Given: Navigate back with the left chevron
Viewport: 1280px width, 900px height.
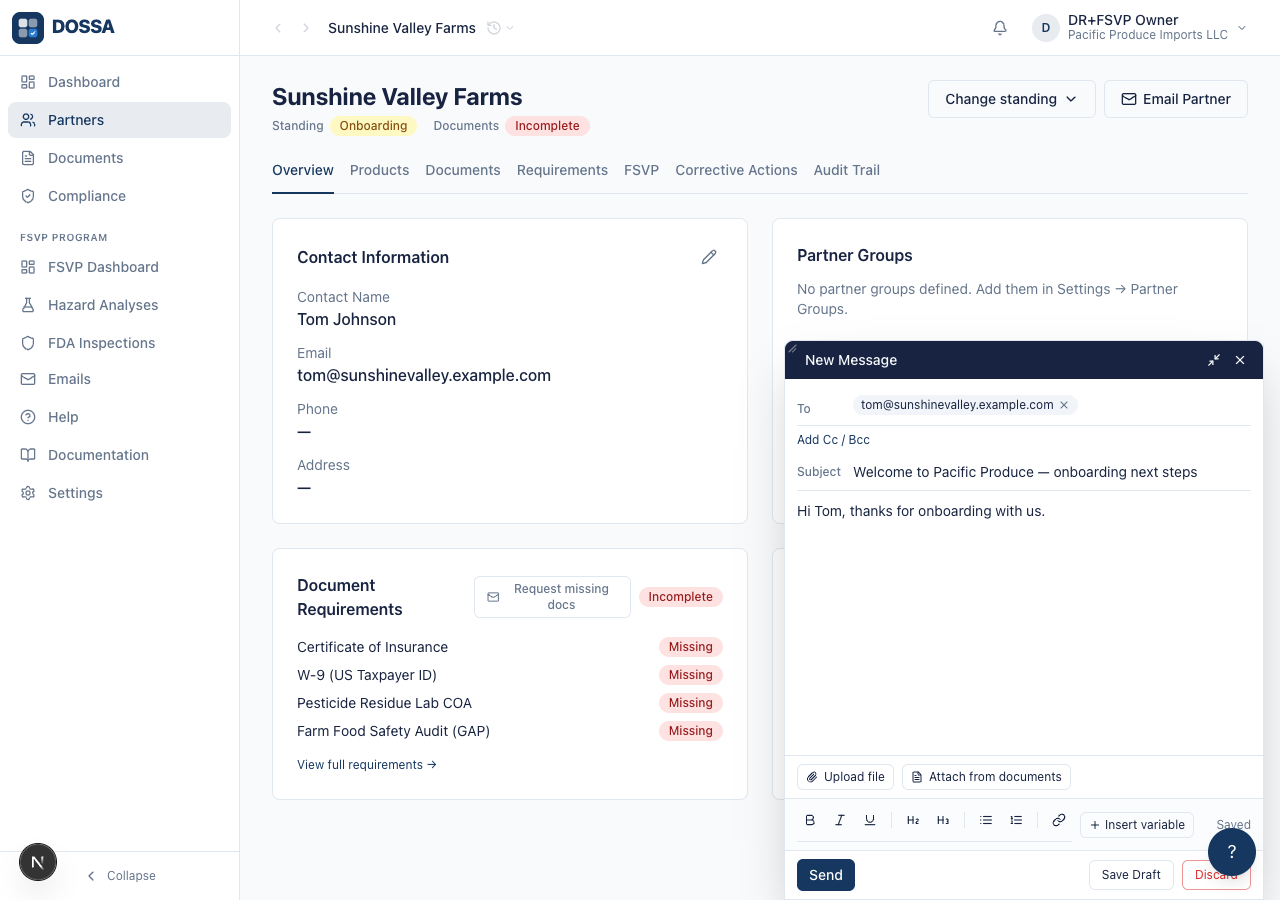Looking at the screenshot, I should [x=278, y=28].
